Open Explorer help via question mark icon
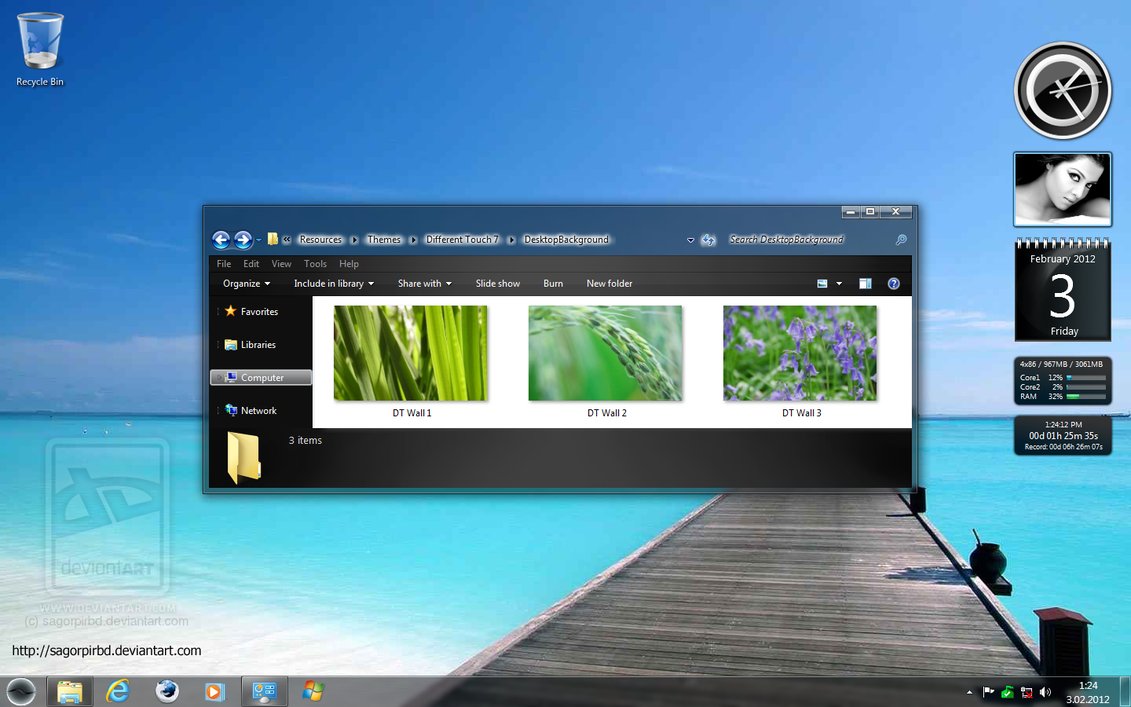 pos(894,284)
